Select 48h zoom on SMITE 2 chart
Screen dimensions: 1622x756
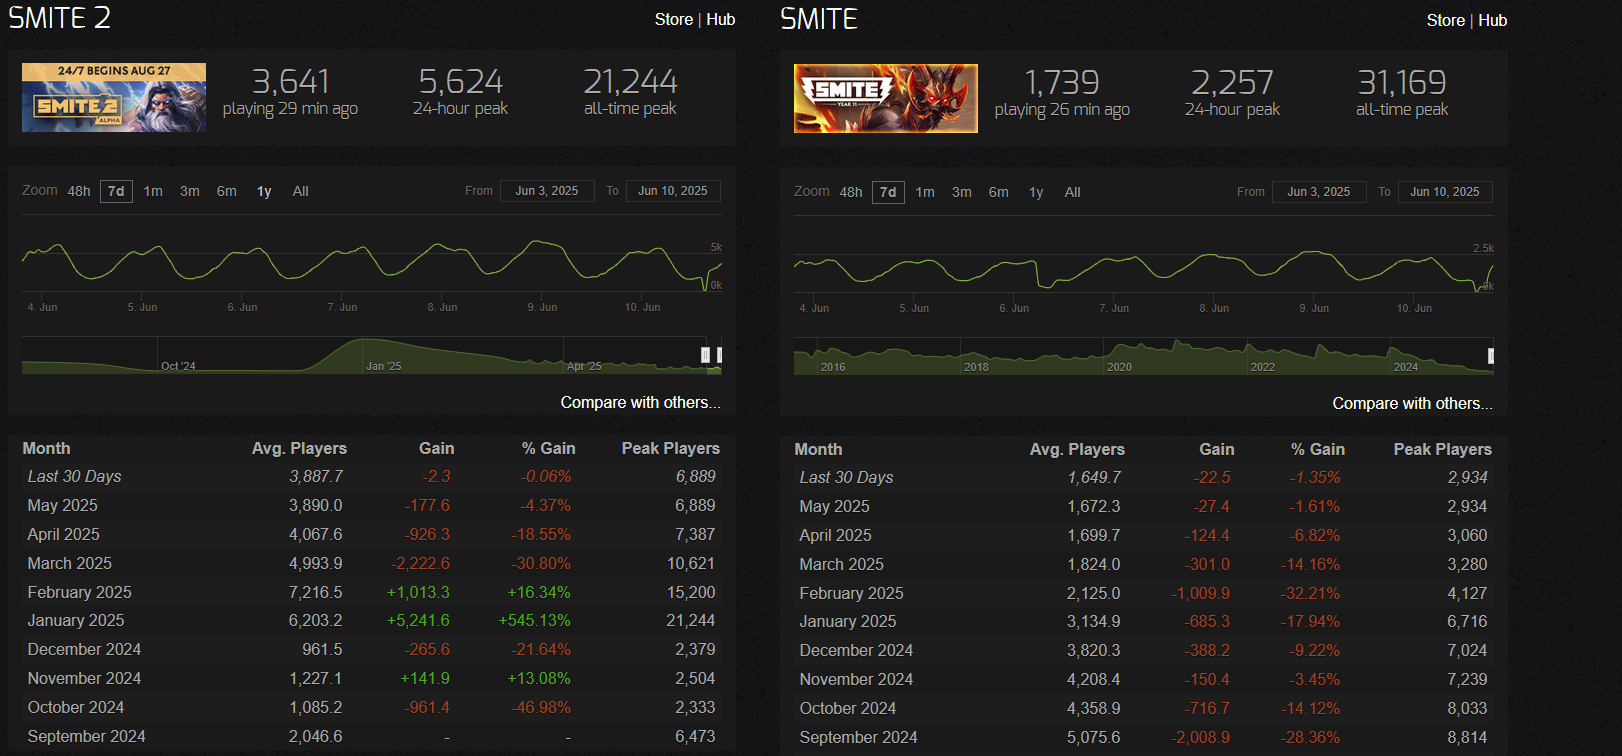coord(79,191)
